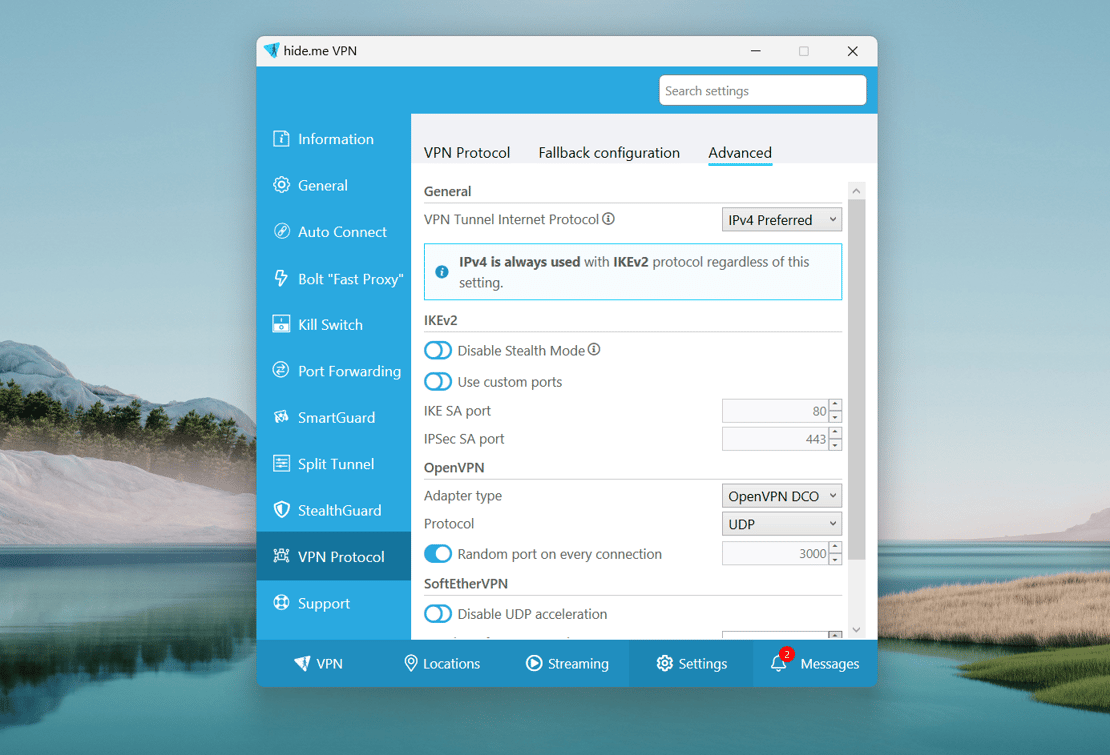Switch to the Fallback configuration tab
This screenshot has height=755, width=1110.
609,153
